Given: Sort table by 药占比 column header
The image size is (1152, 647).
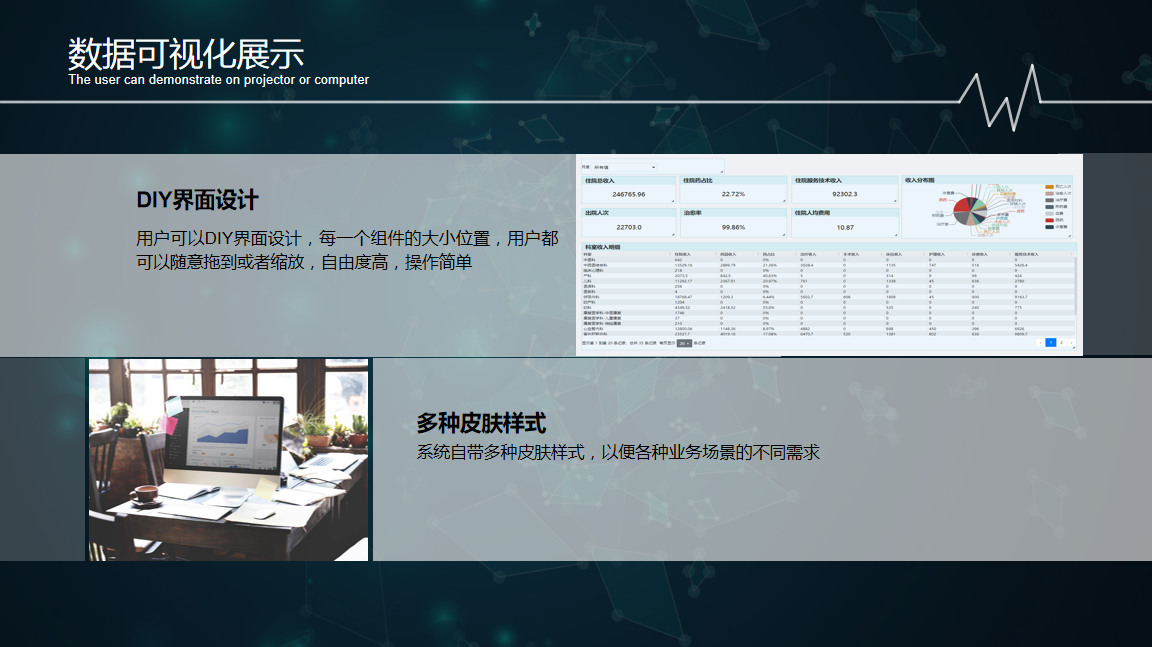Looking at the screenshot, I should coord(769,254).
